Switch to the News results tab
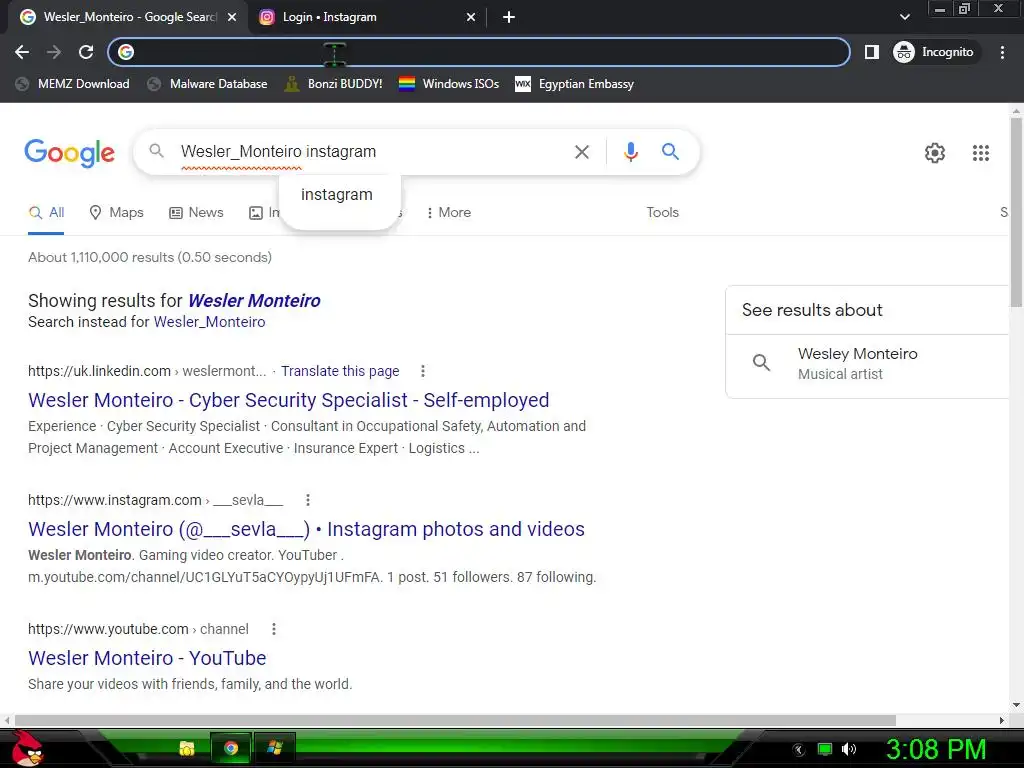Image resolution: width=1024 pixels, height=768 pixels. click(x=196, y=213)
